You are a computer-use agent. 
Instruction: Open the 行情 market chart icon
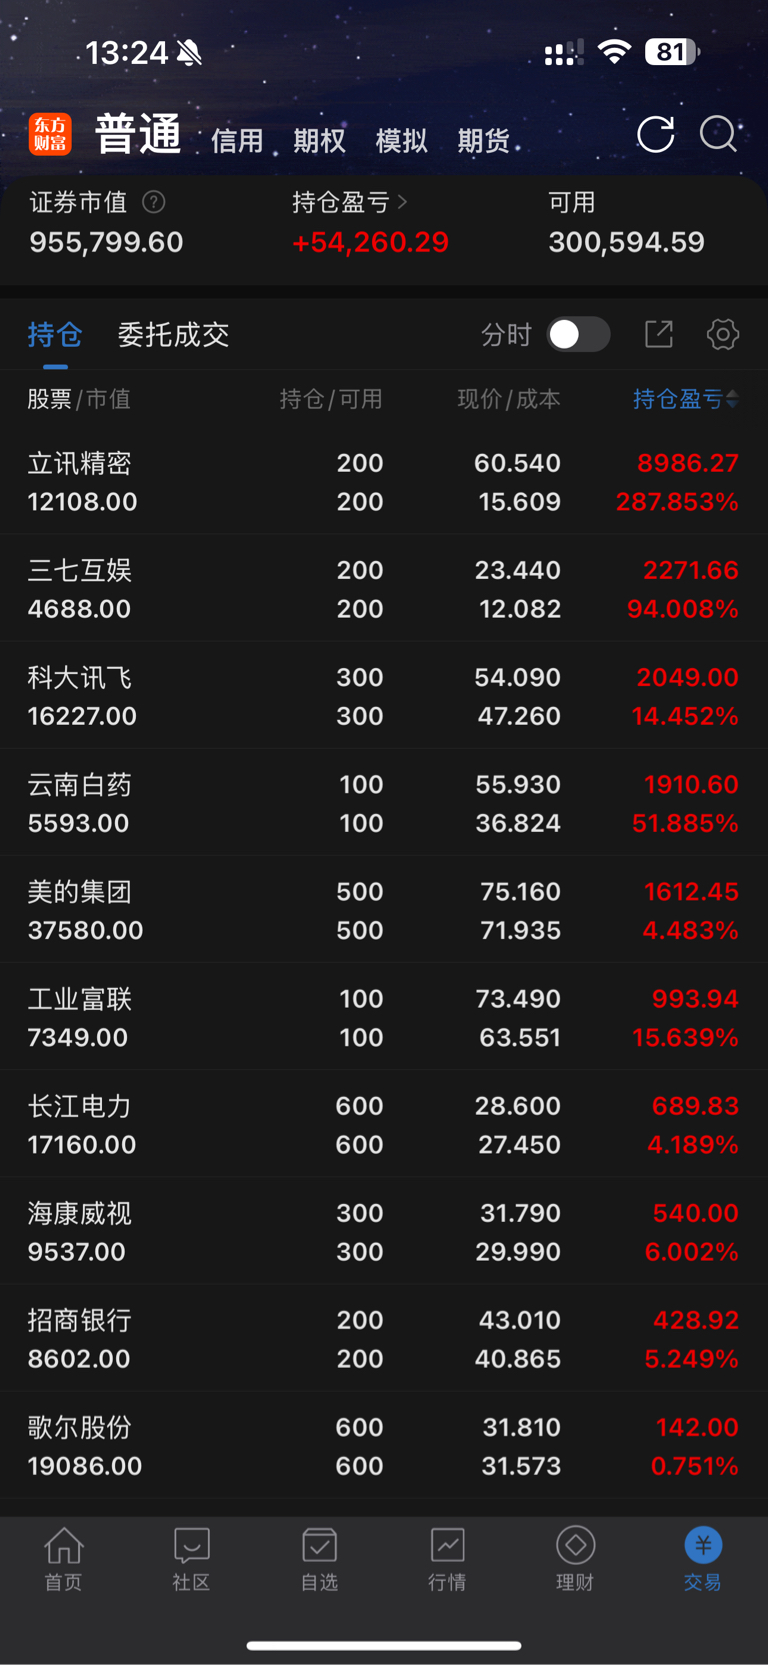click(x=447, y=1558)
